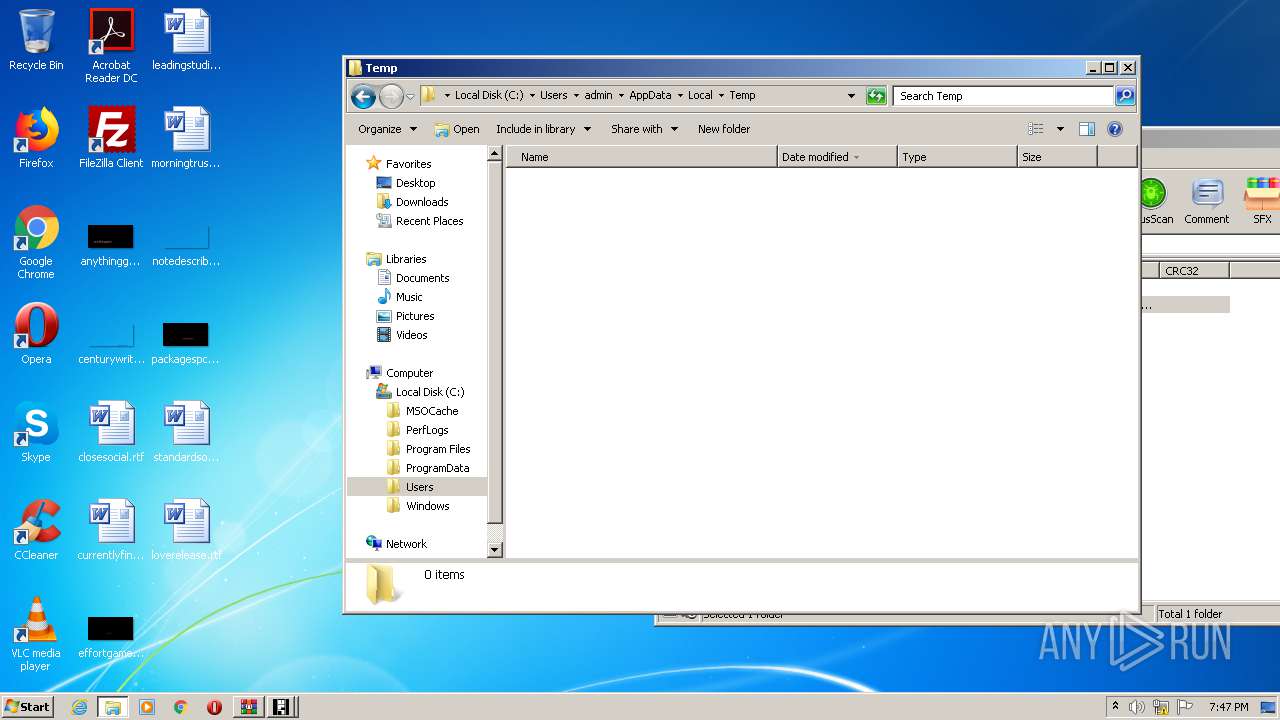Screen dimensions: 1280x720
Task: Open Google Chrome desktop shortcut
Action: pos(36,242)
